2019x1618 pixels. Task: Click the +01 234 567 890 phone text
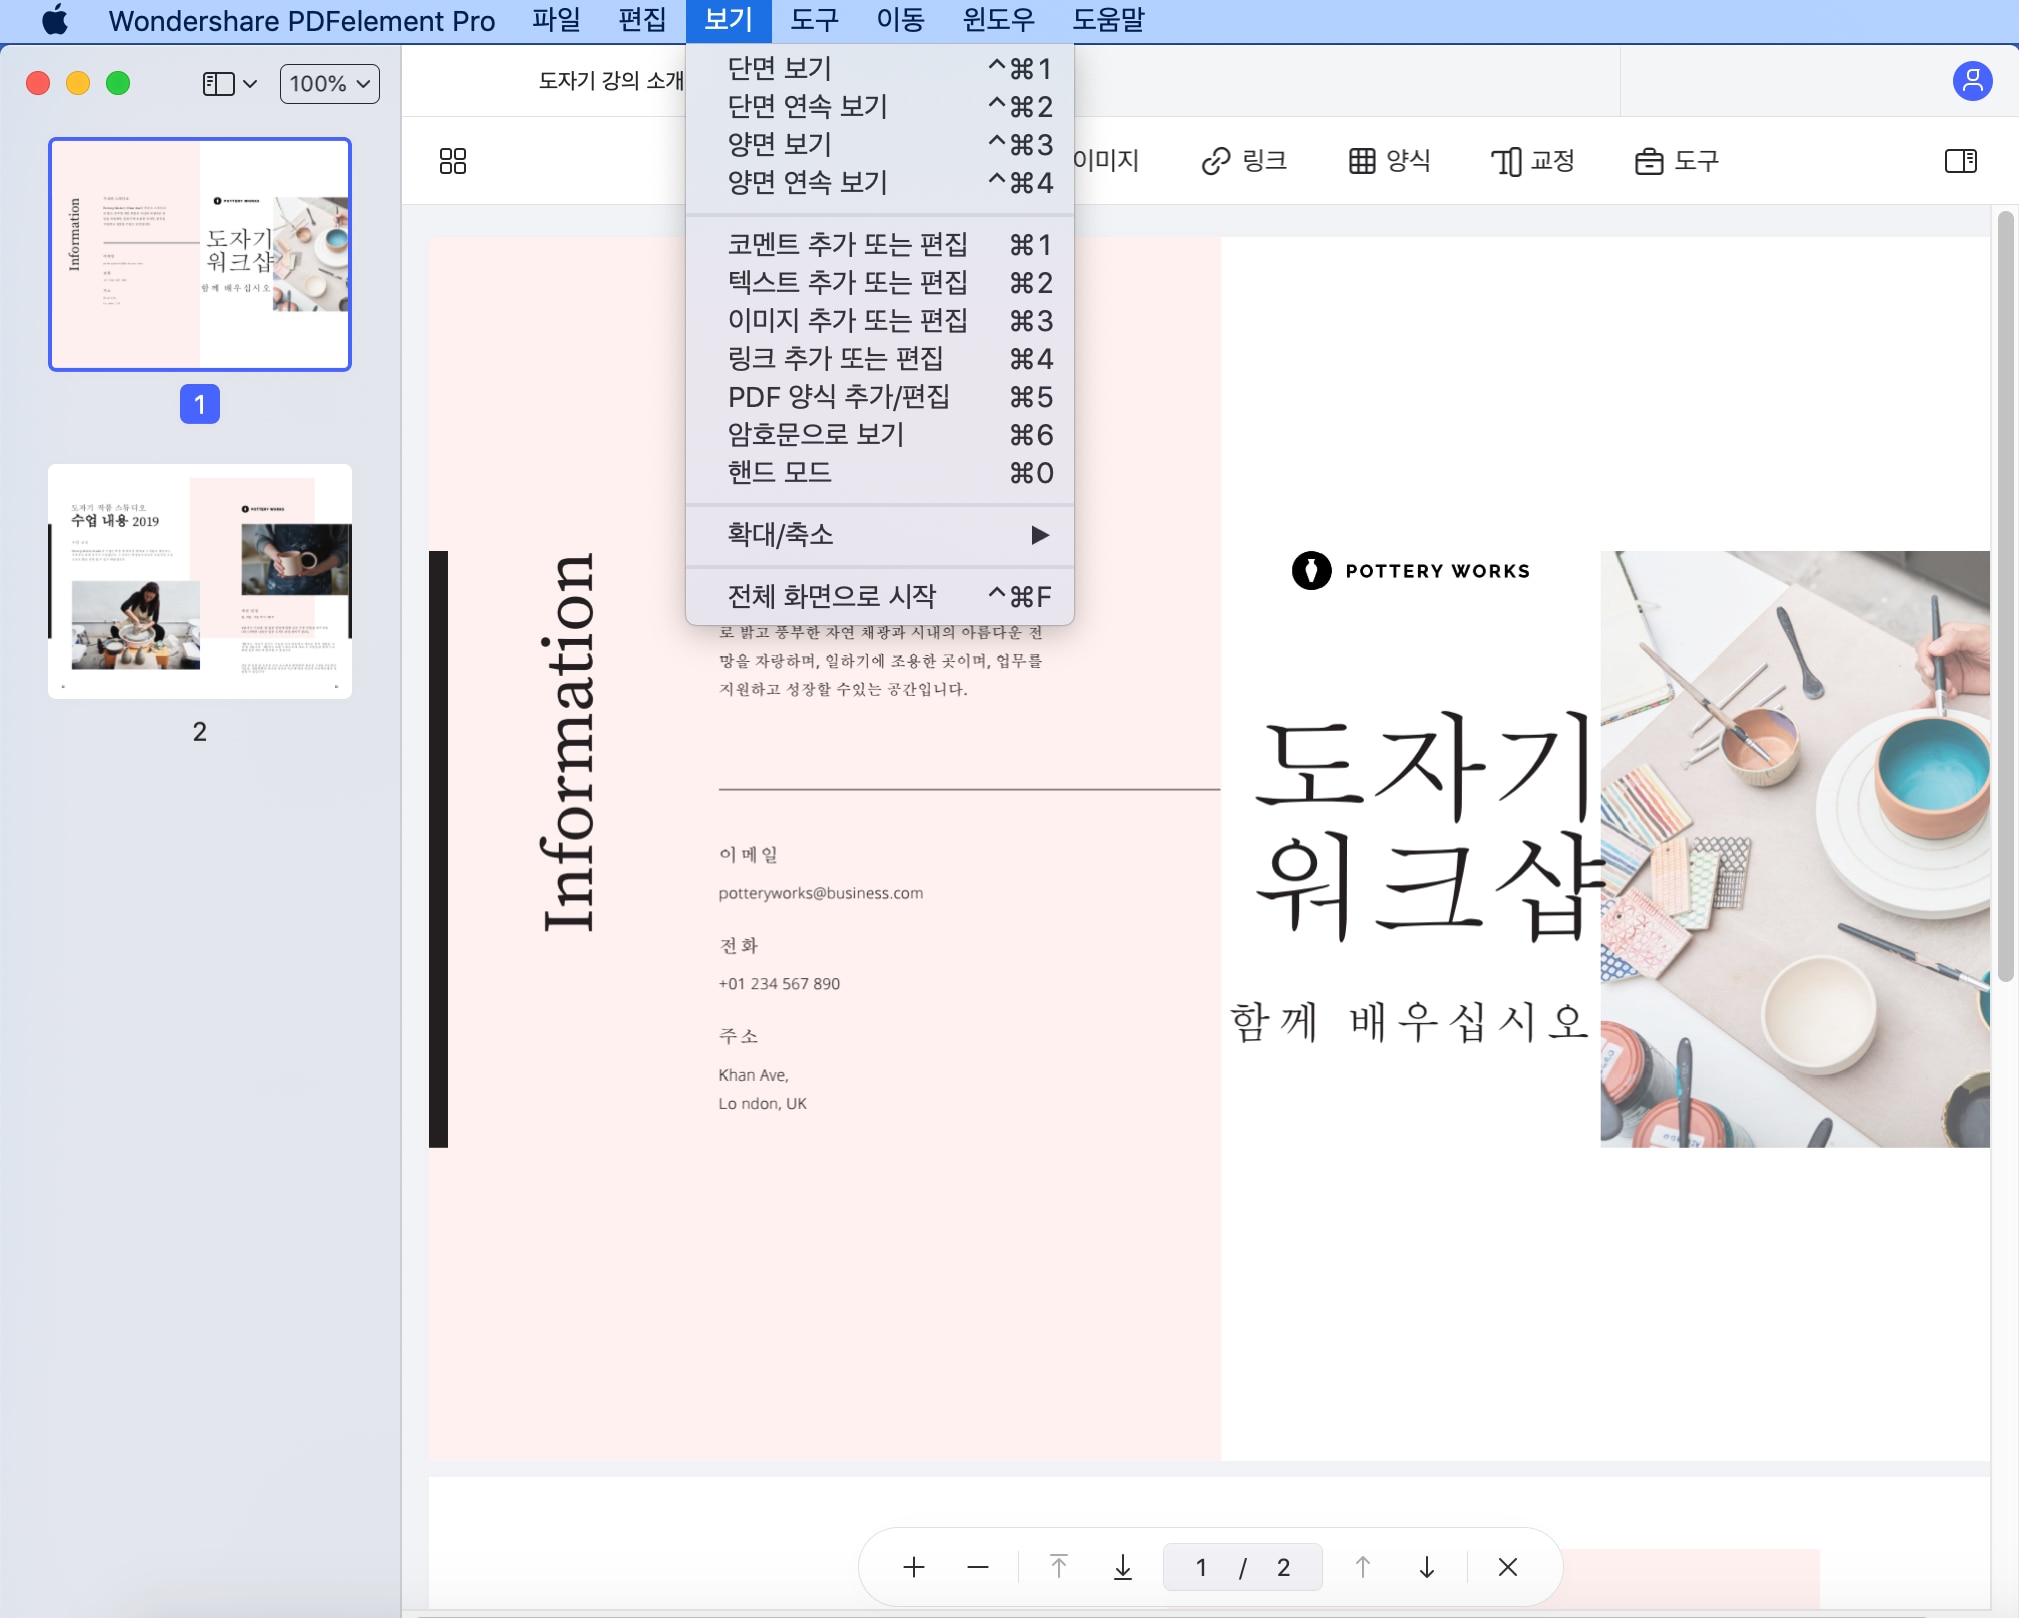[779, 983]
